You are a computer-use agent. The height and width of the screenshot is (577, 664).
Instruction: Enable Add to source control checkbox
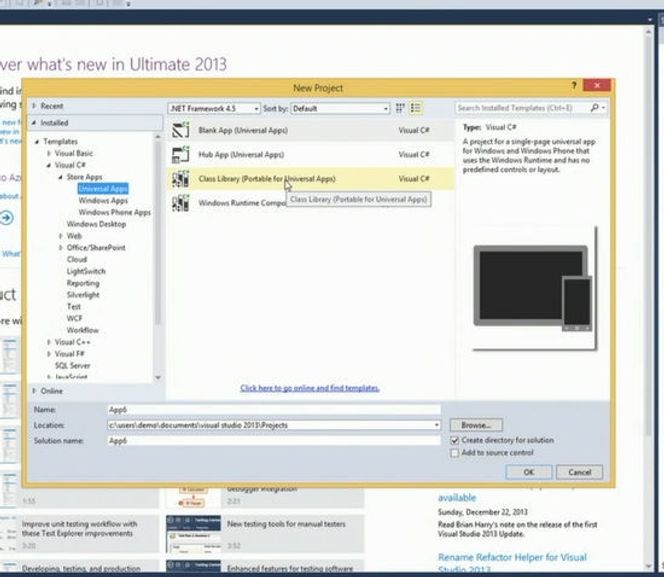click(x=454, y=453)
